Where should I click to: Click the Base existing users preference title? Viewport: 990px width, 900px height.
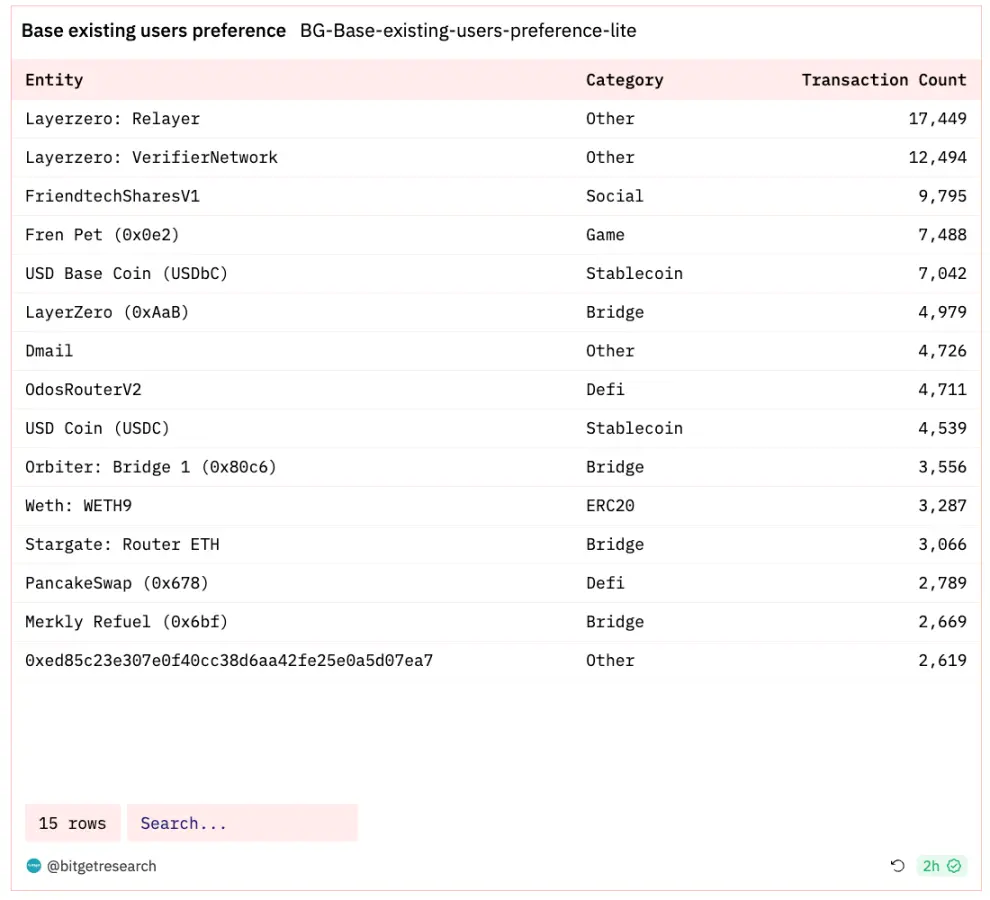pyautogui.click(x=154, y=31)
